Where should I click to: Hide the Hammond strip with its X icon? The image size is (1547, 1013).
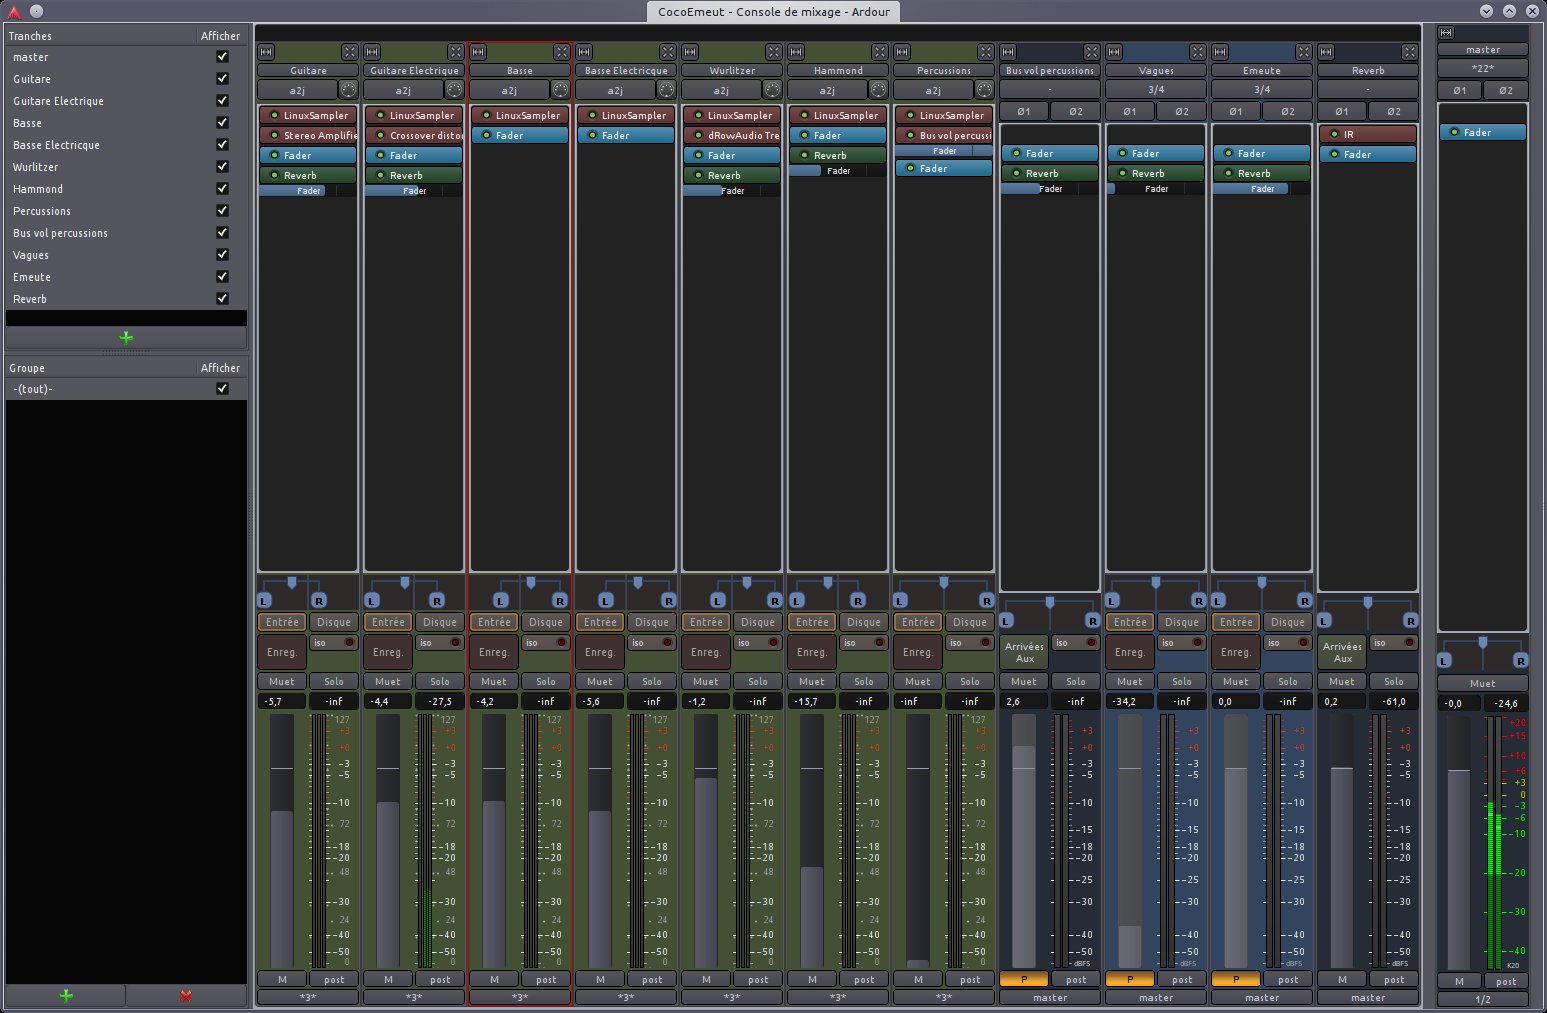(879, 52)
